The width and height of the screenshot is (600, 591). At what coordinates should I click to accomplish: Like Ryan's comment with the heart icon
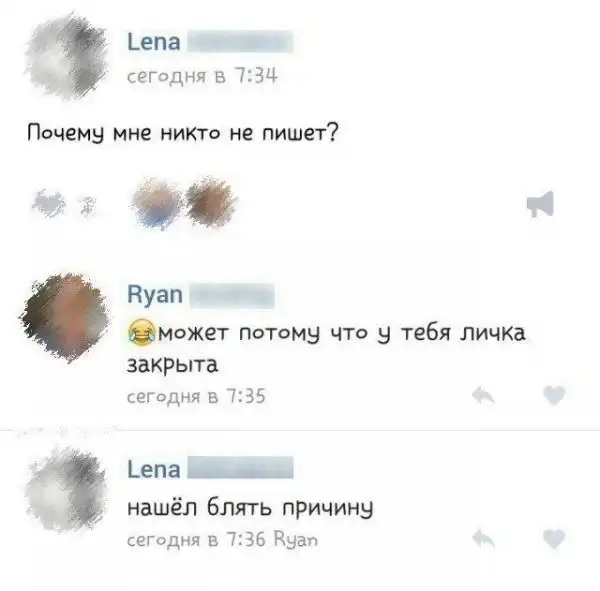click(554, 395)
